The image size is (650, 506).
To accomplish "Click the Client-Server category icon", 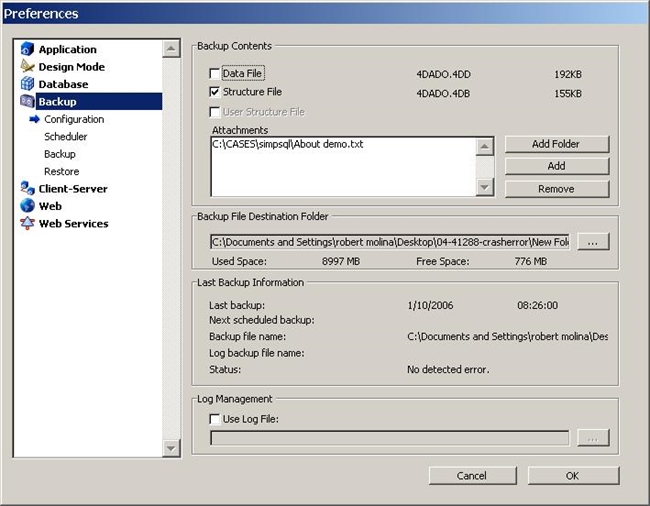I will [x=27, y=189].
